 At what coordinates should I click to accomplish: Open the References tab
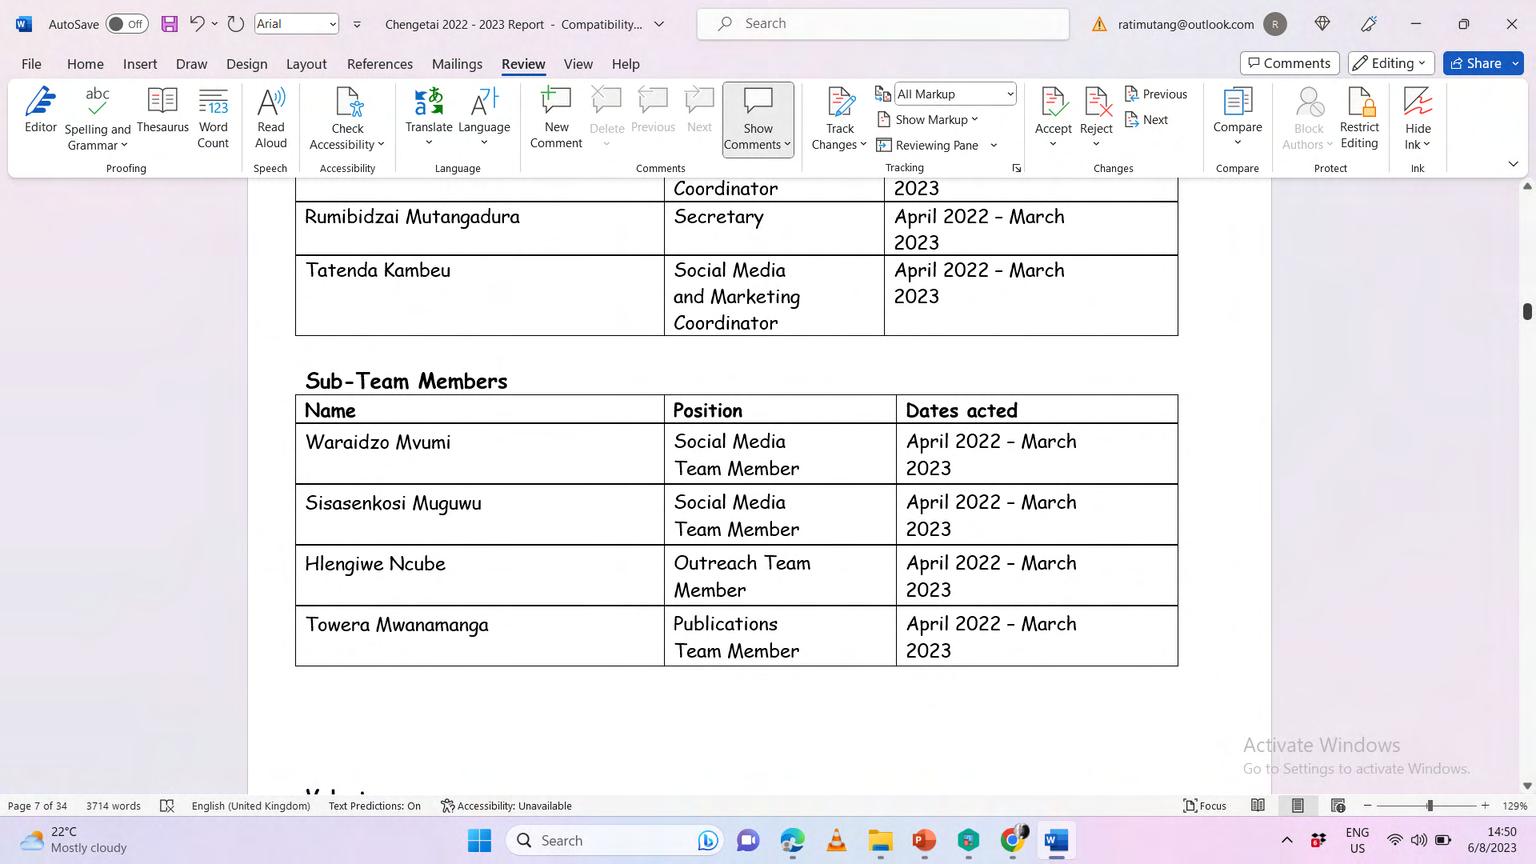(x=380, y=64)
